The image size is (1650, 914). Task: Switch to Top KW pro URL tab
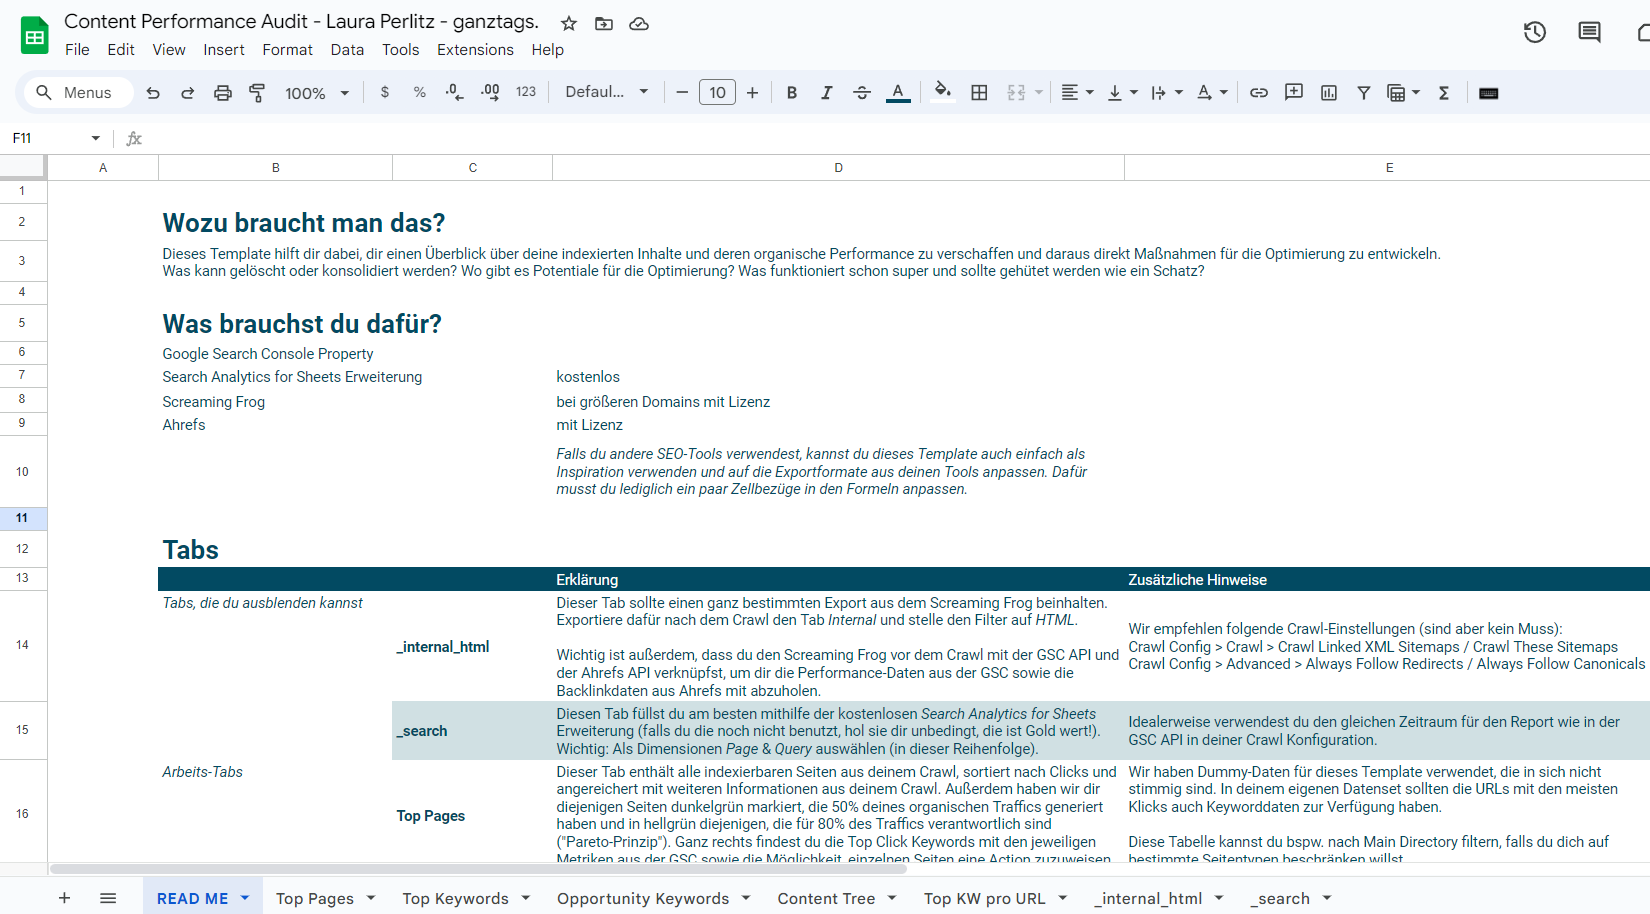click(x=984, y=898)
